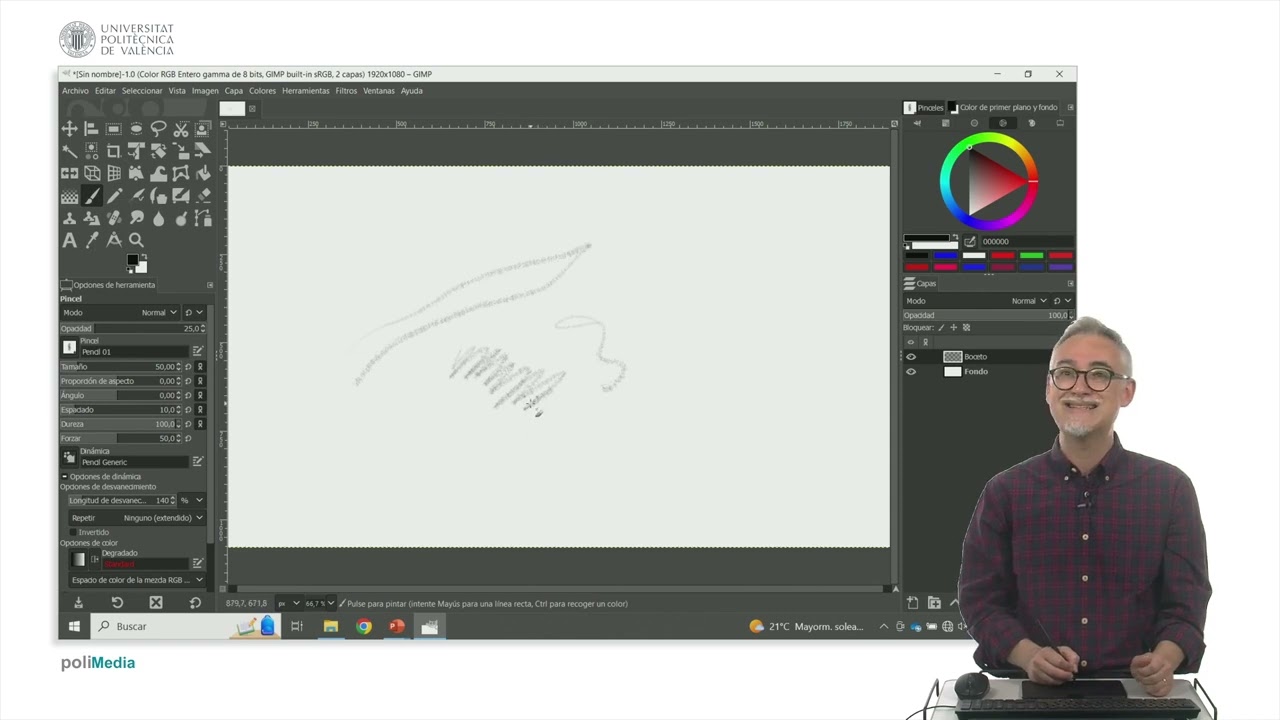Select the Cage Transform tool
This screenshot has width=1280, height=720.
click(x=181, y=173)
